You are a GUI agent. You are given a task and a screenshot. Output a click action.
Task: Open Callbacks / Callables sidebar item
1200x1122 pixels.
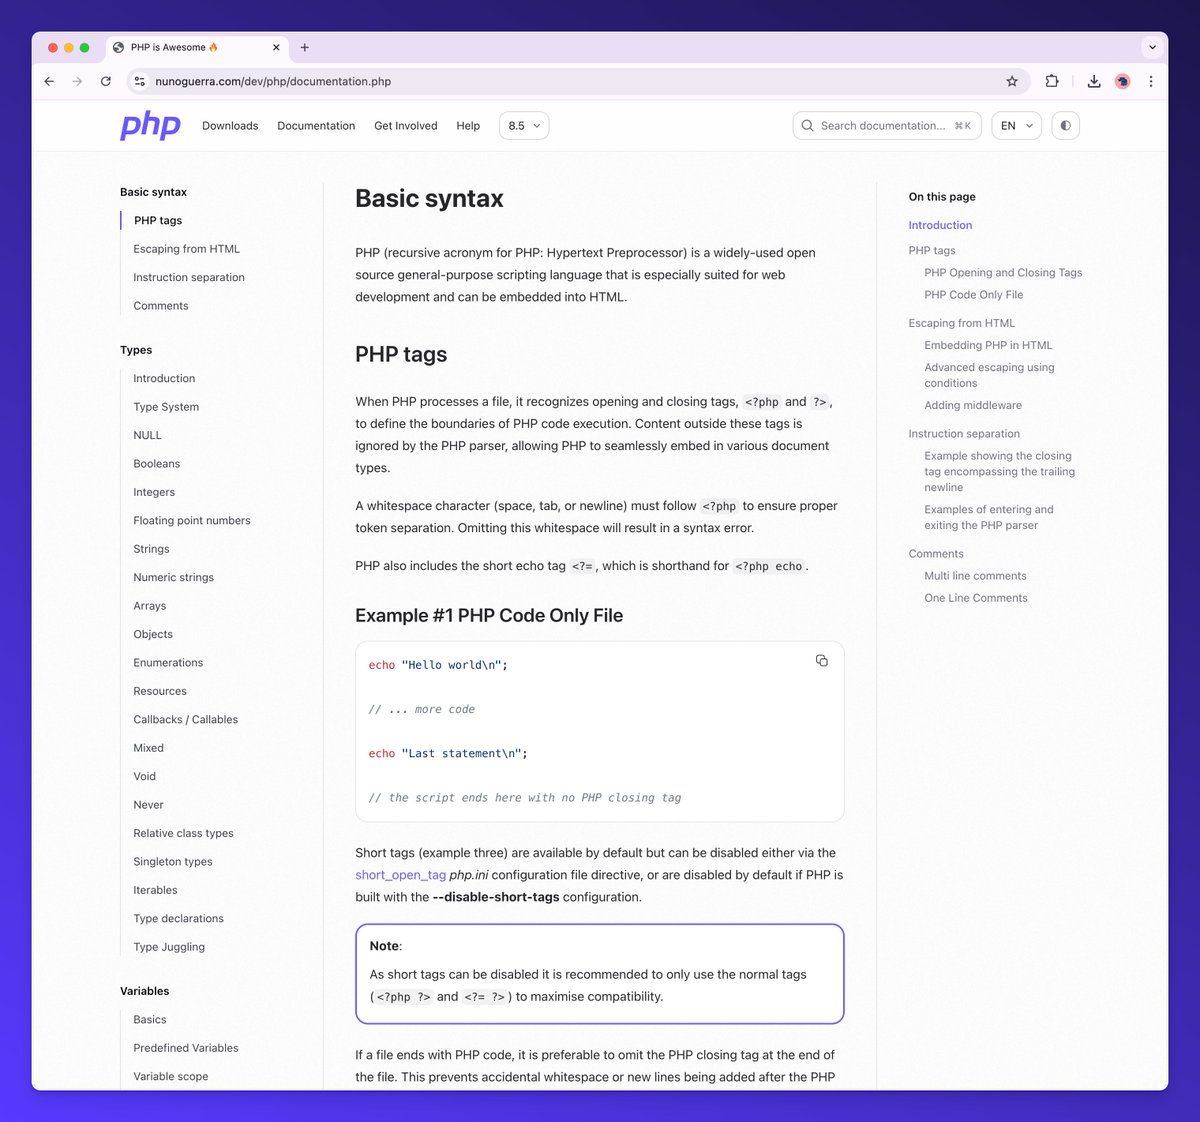point(186,720)
